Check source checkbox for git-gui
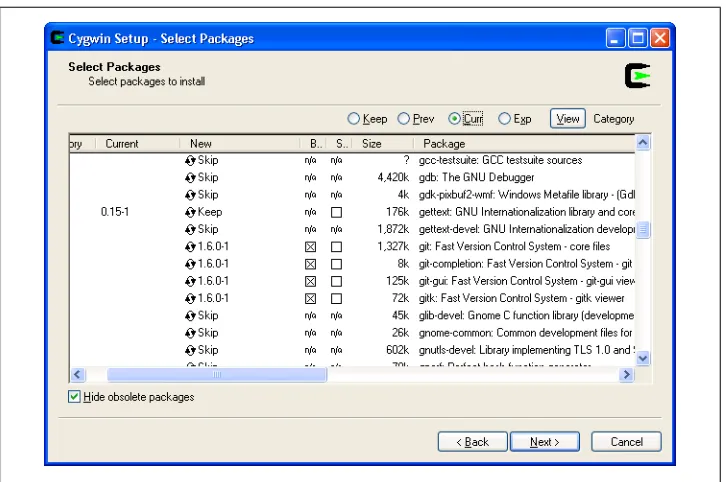This screenshot has height=482, width=726. [x=337, y=282]
